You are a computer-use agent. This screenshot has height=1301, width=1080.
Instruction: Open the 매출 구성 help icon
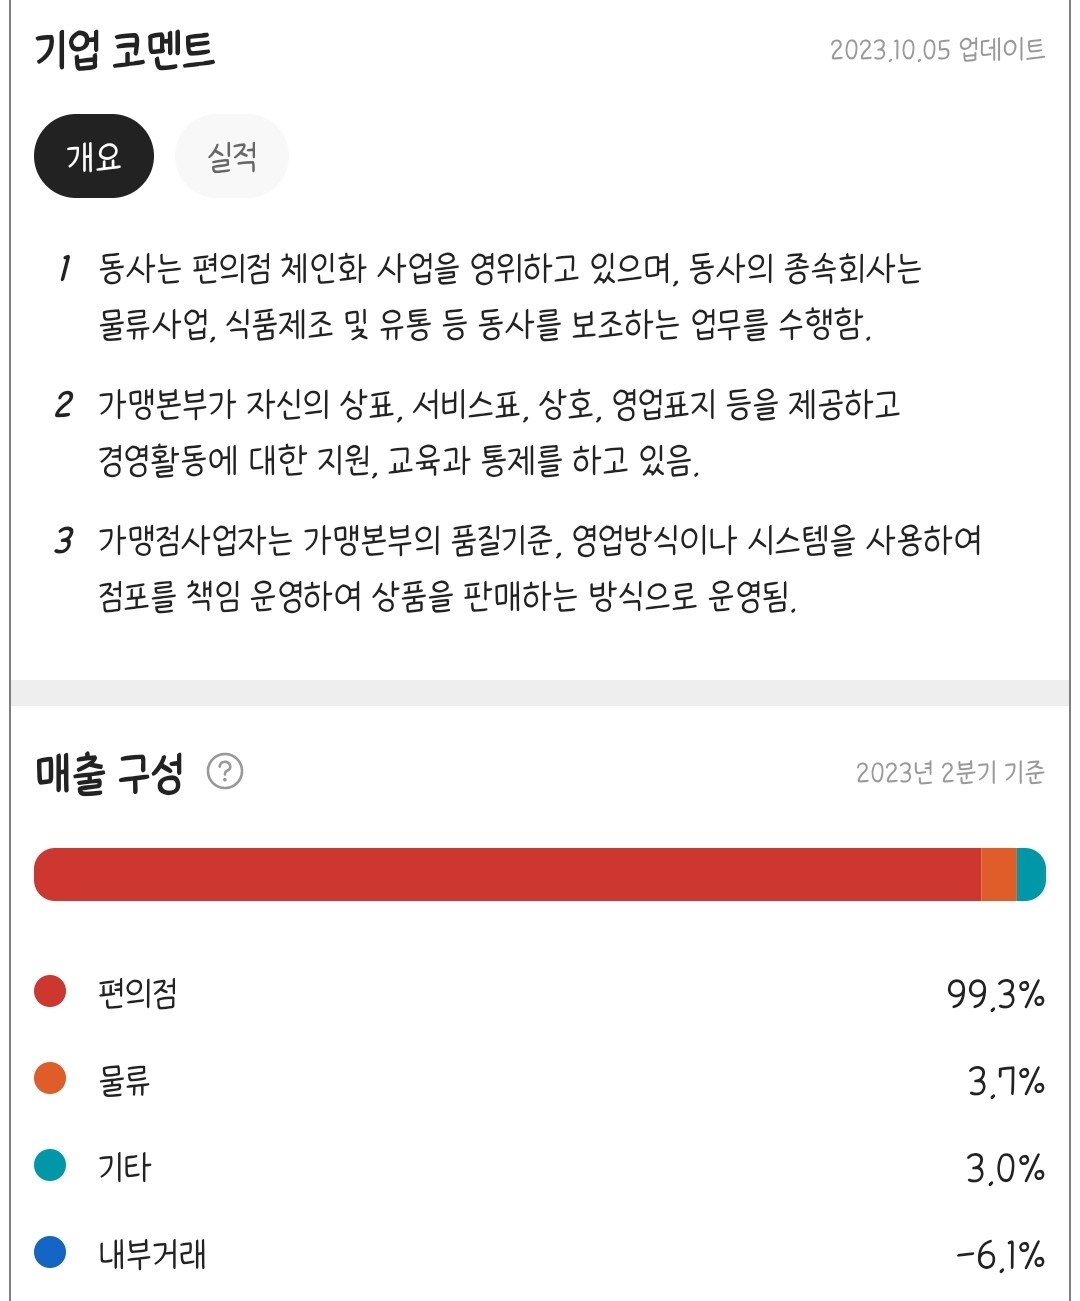[x=225, y=771]
